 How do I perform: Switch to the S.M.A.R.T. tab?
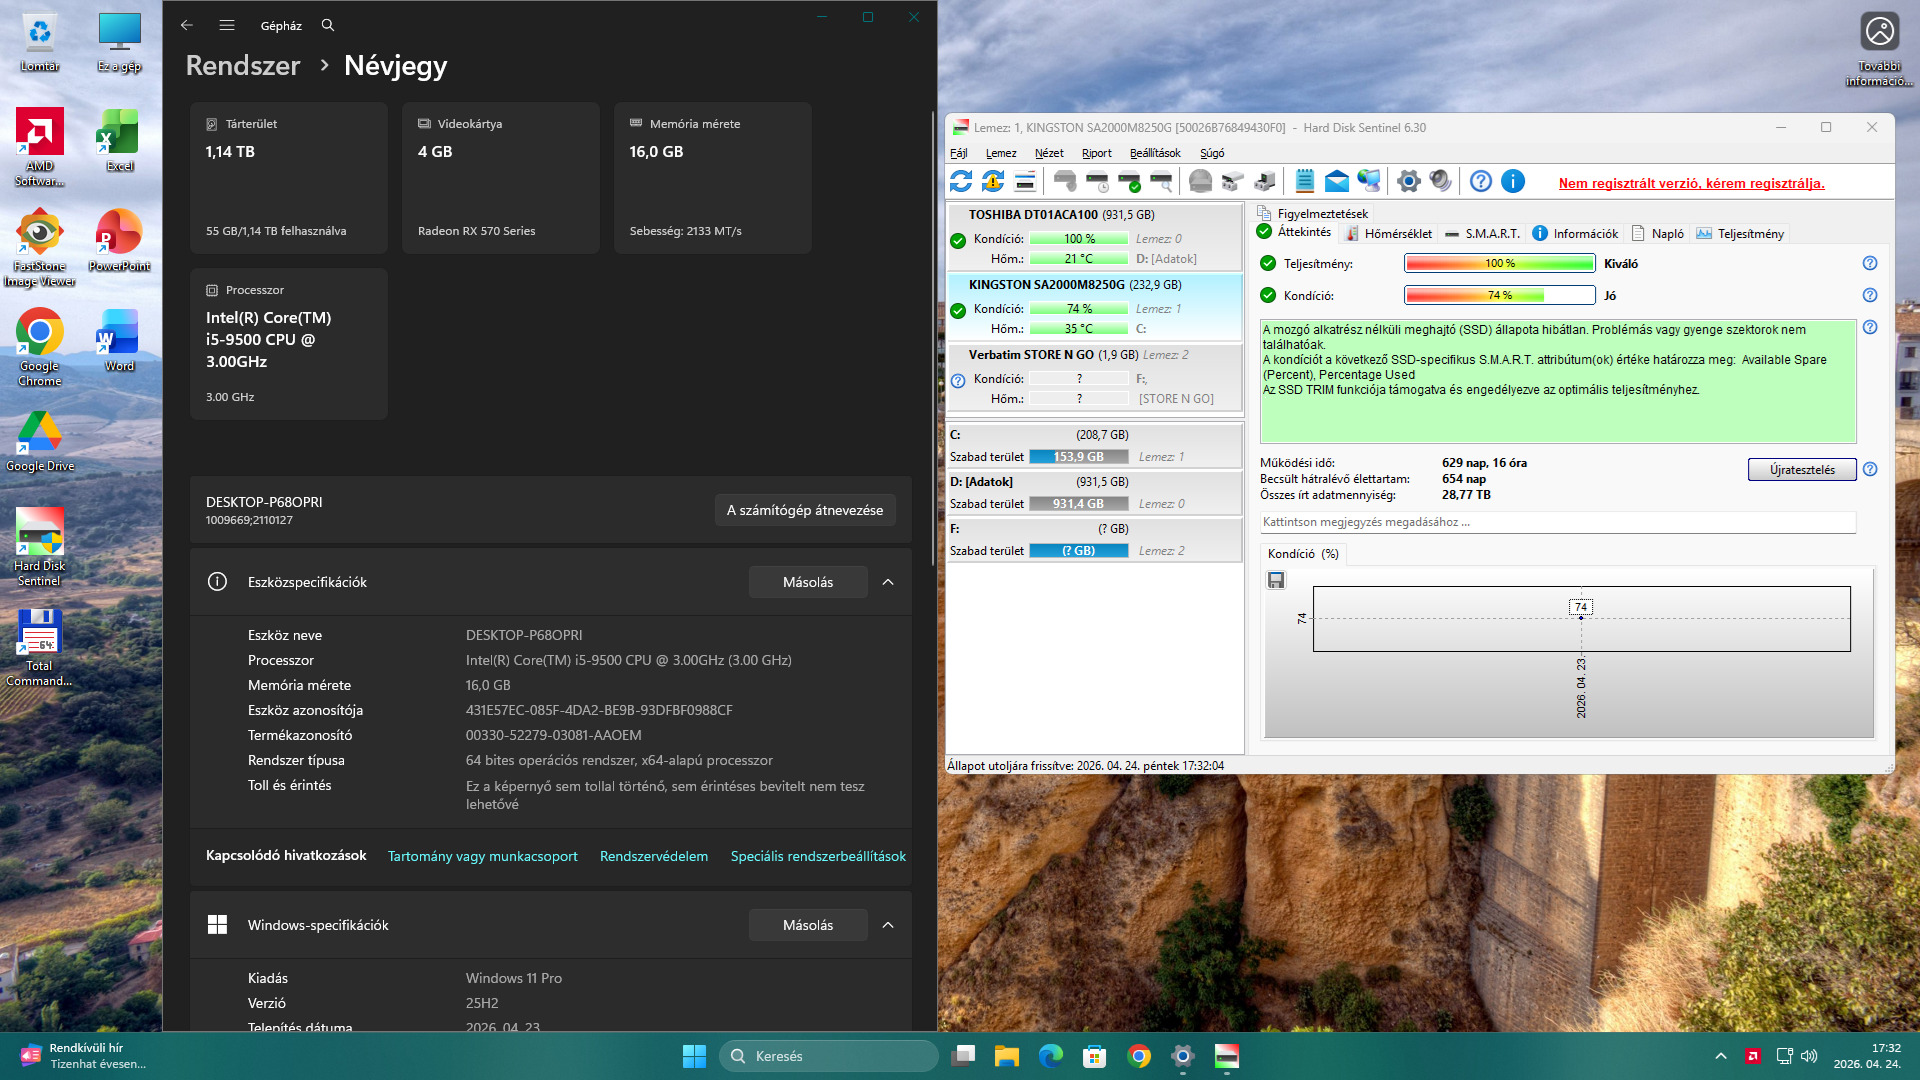tap(1482, 234)
